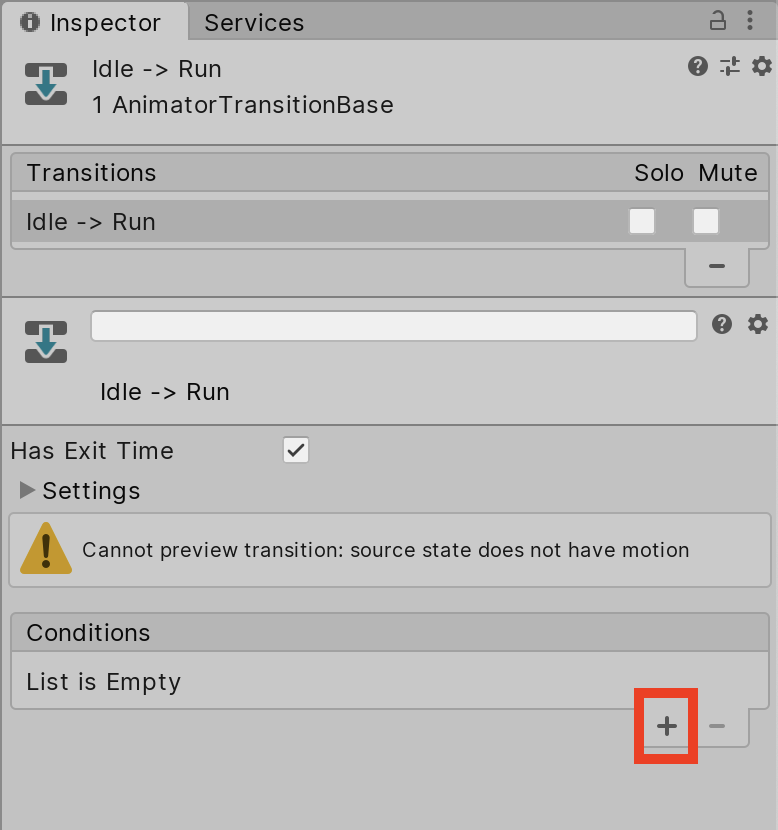Remove the selected transition with the minus

pyautogui.click(x=716, y=266)
